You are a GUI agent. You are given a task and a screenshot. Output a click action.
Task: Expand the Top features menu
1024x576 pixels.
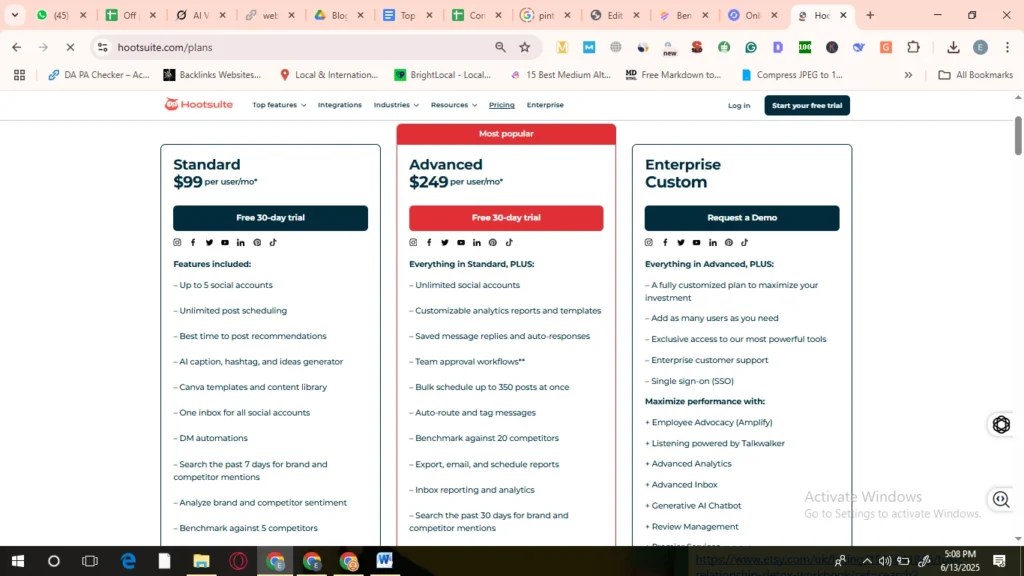(279, 105)
